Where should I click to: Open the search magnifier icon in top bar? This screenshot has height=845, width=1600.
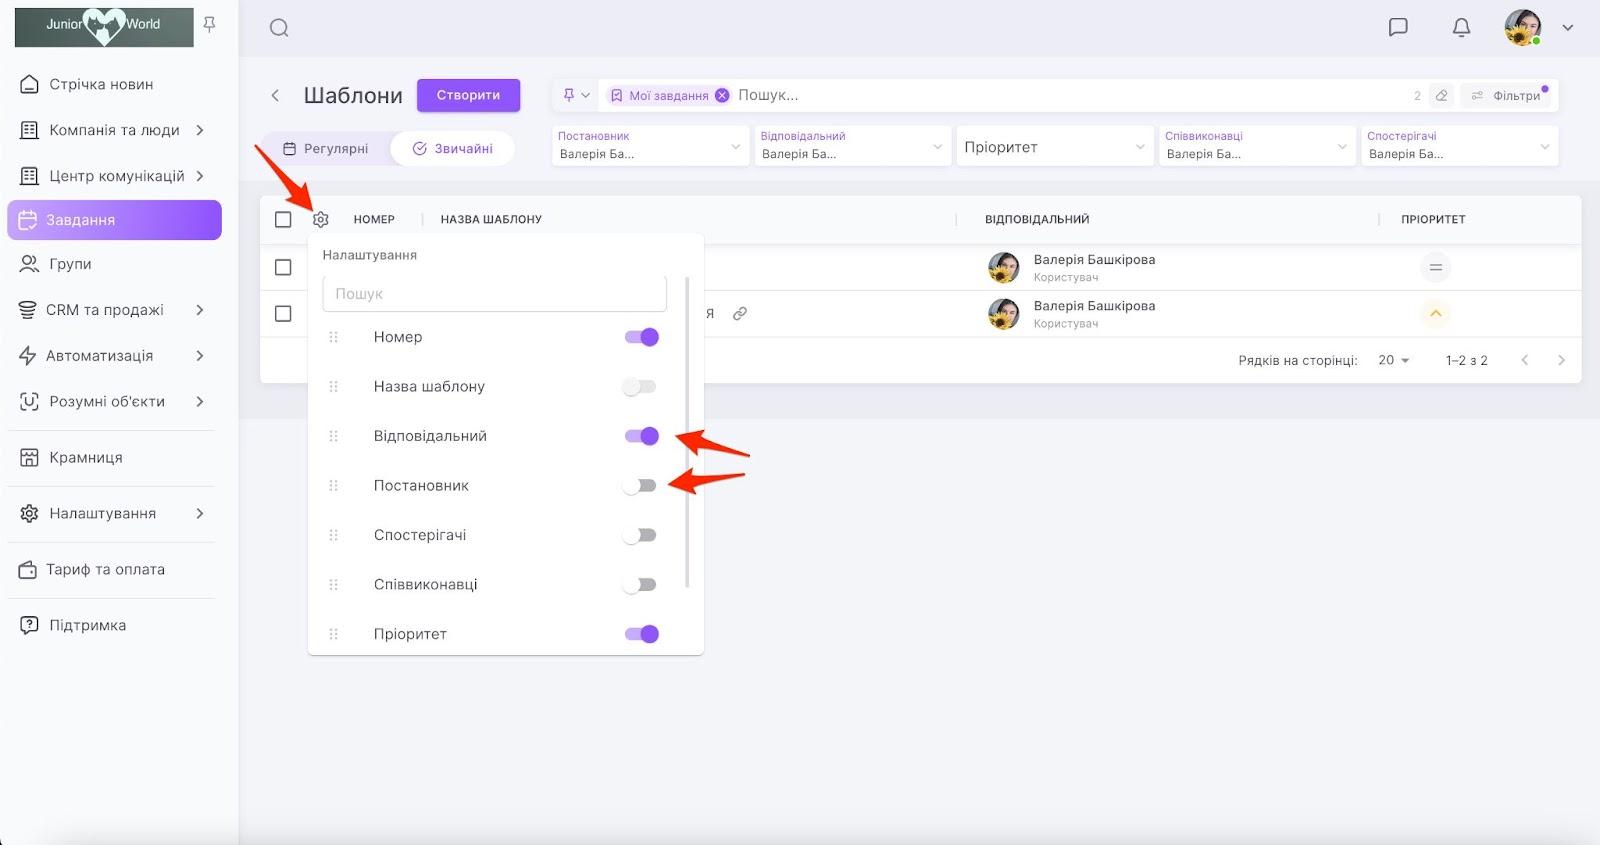279,28
